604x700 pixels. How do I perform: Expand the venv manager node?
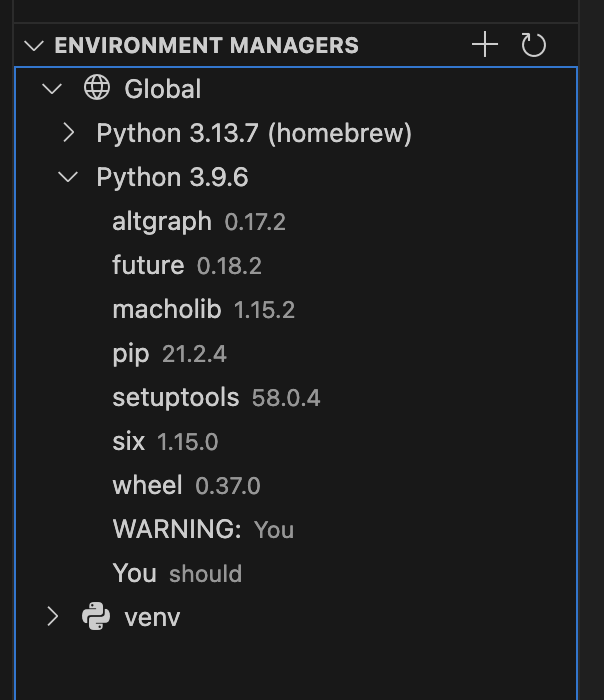point(53,617)
